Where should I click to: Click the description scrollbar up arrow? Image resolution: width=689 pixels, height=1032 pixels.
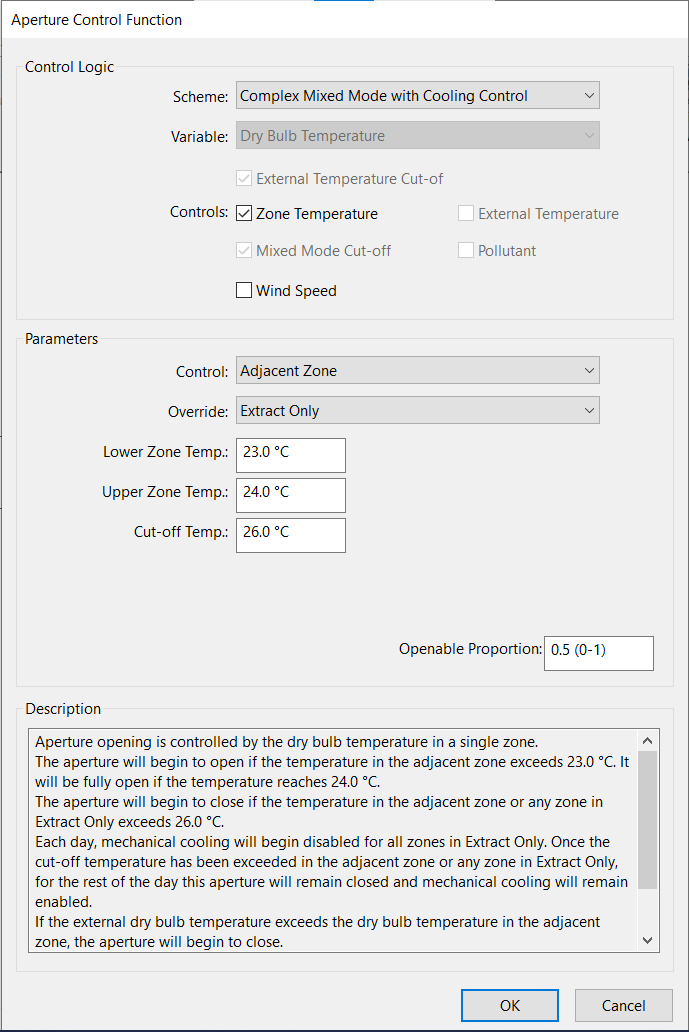(648, 741)
